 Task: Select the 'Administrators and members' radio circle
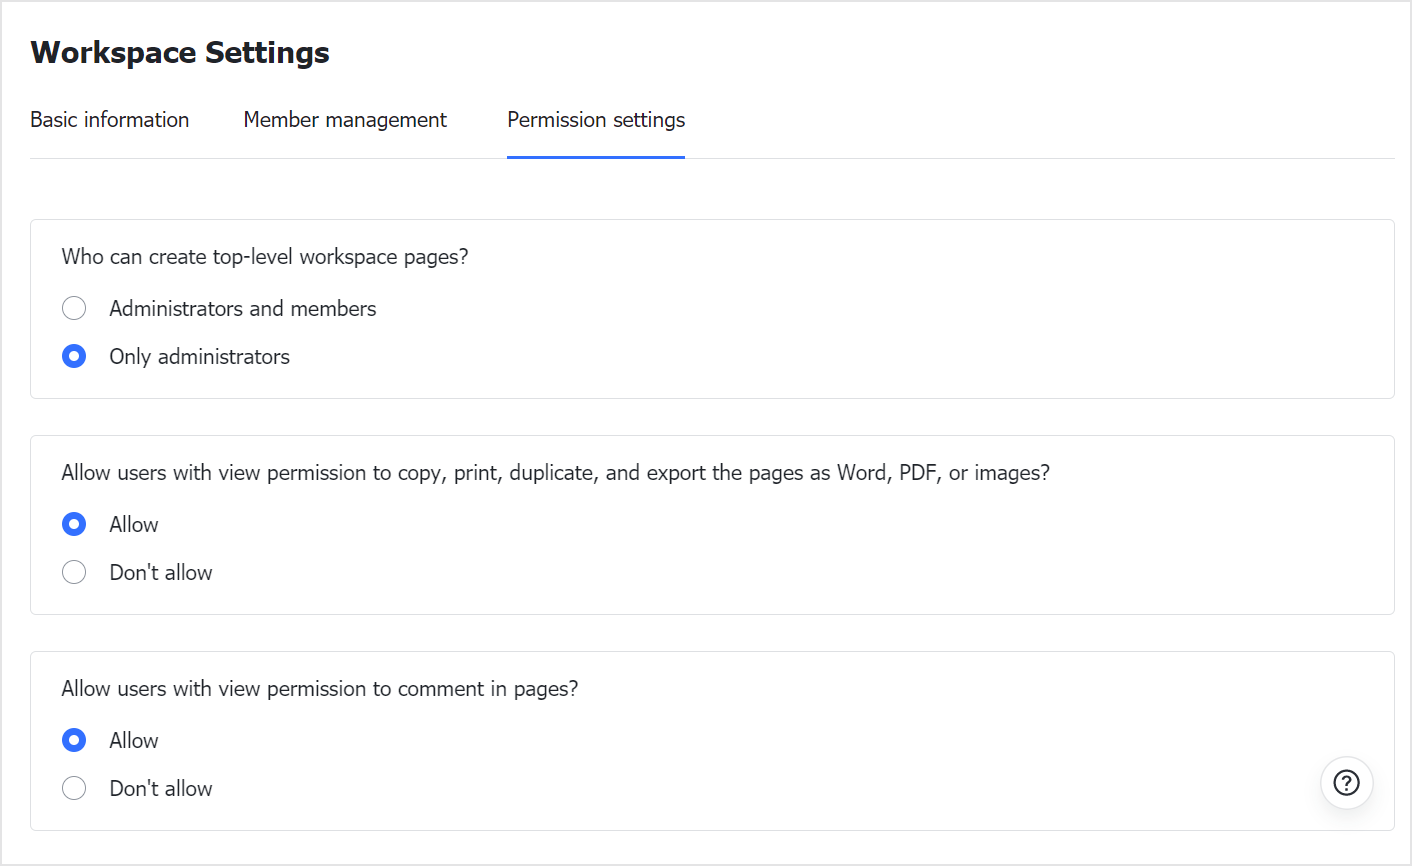click(74, 308)
